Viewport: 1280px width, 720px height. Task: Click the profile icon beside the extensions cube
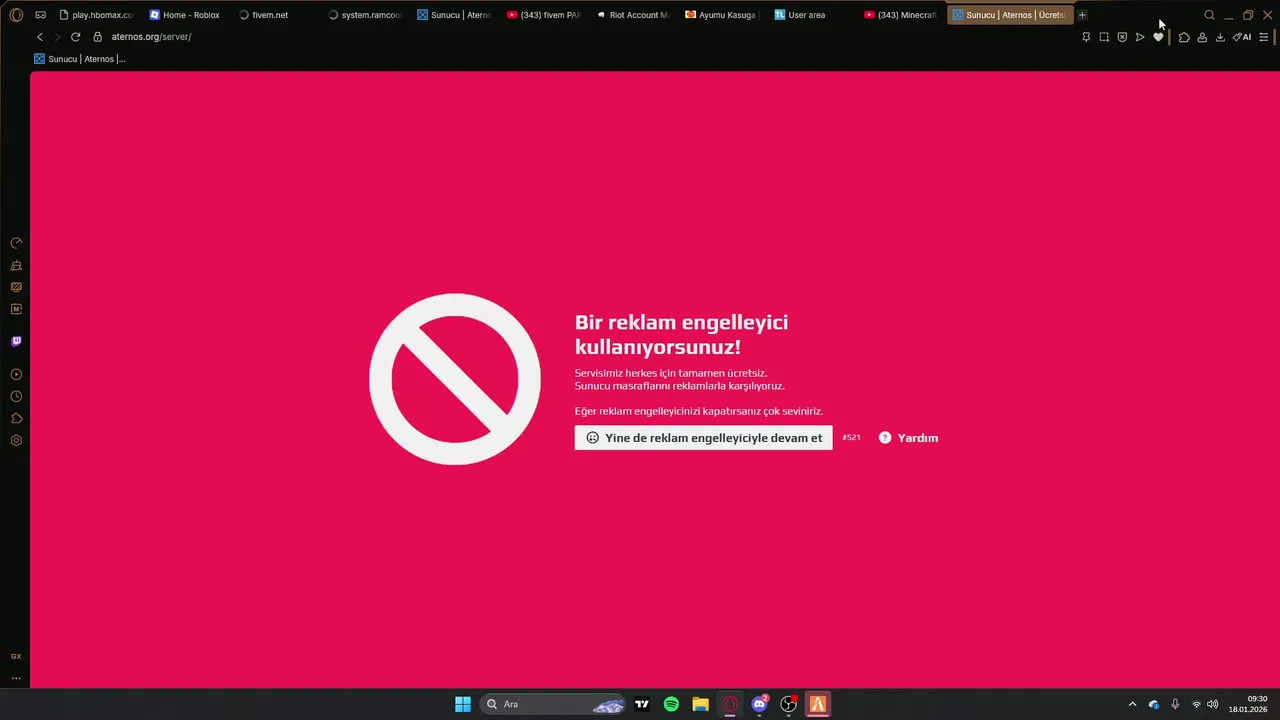[x=1202, y=37]
